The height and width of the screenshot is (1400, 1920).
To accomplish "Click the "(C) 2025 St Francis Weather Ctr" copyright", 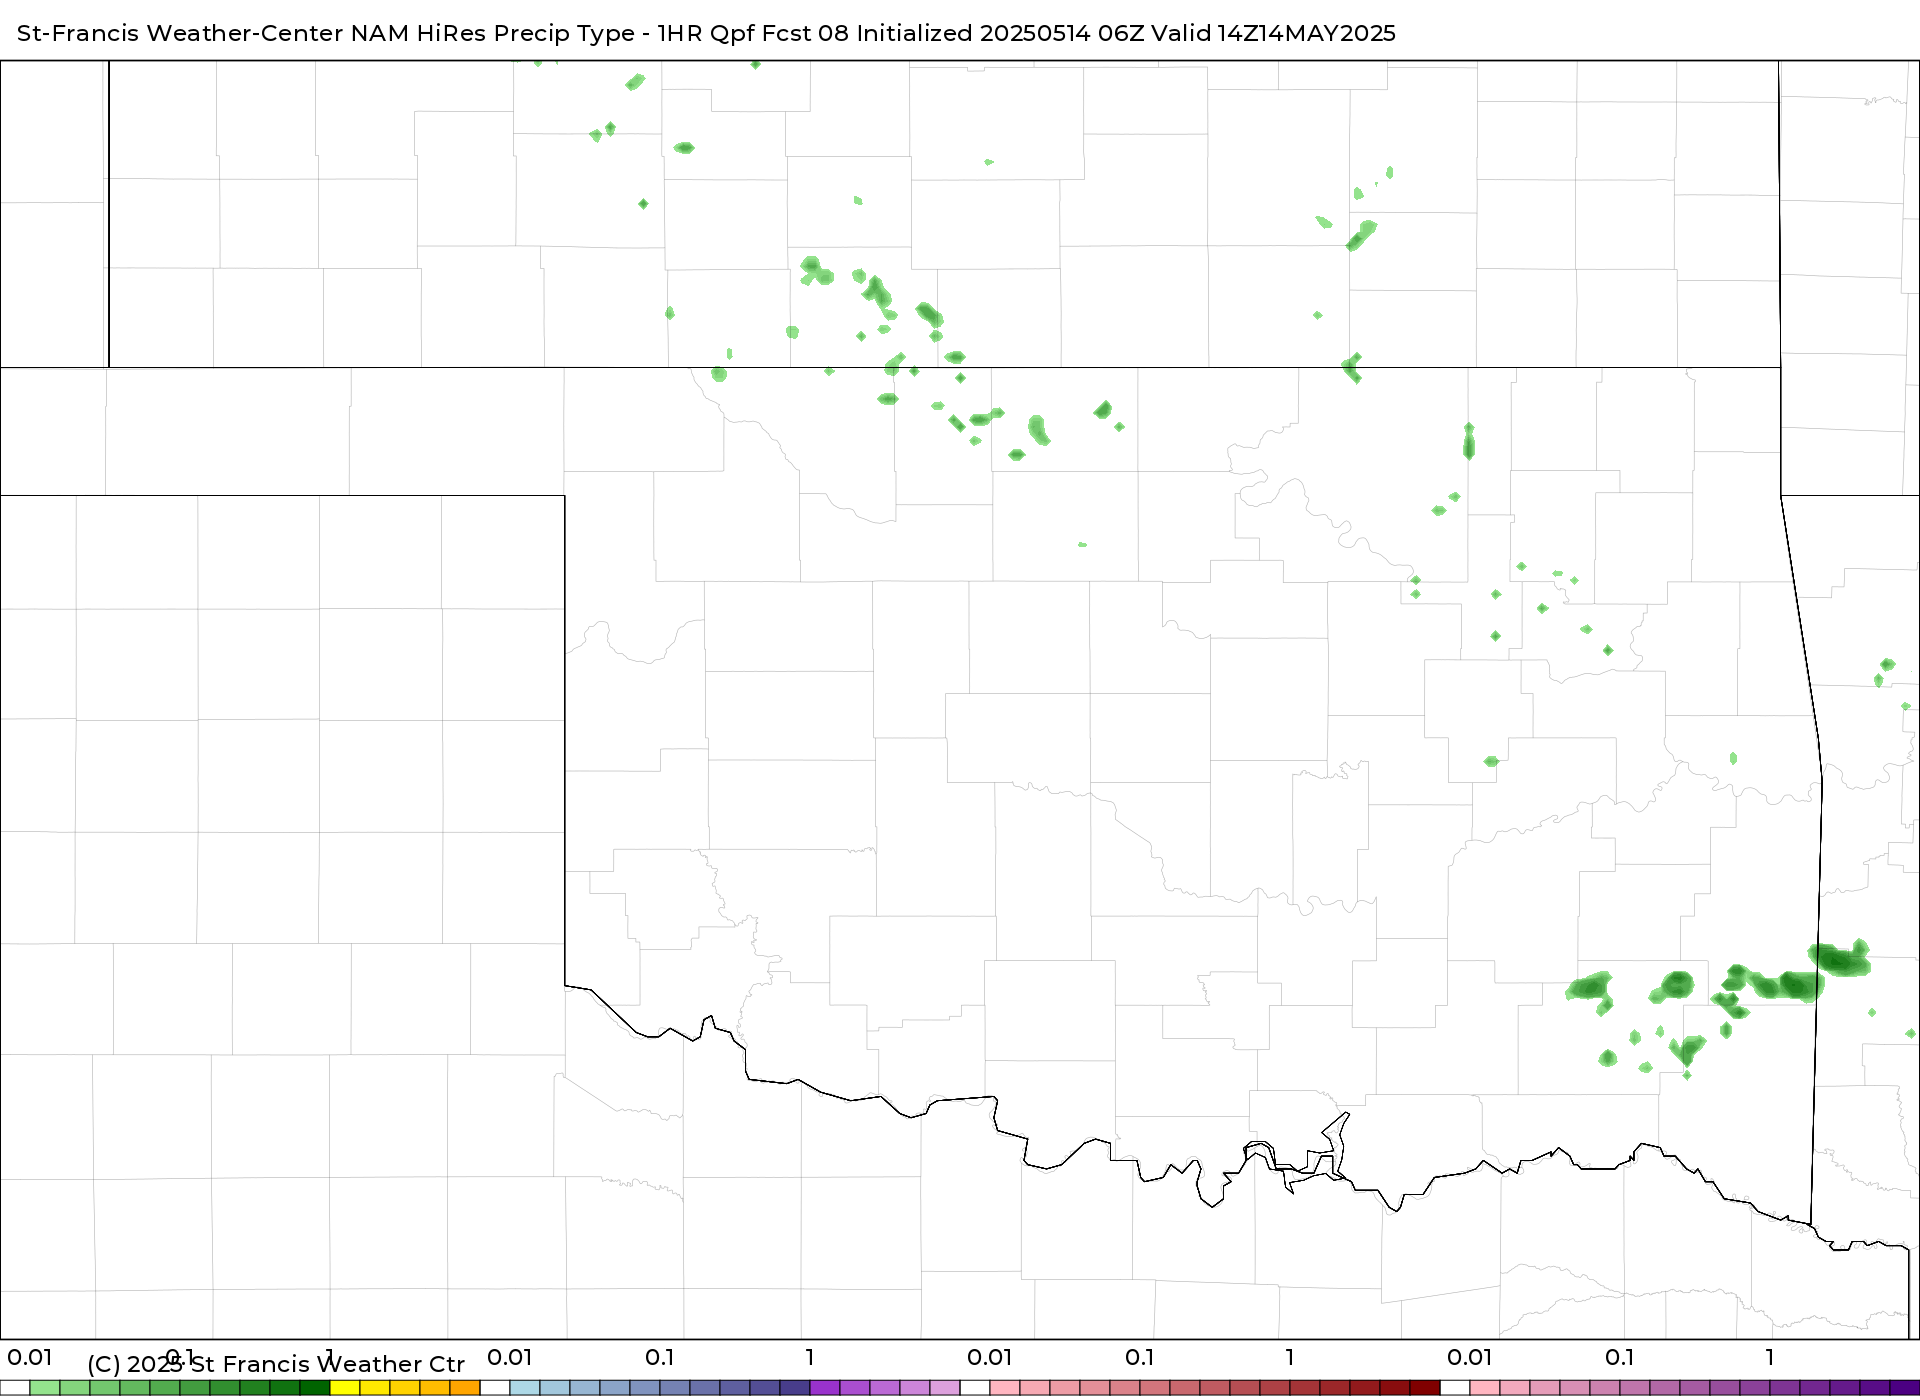I will pyautogui.click(x=276, y=1364).
